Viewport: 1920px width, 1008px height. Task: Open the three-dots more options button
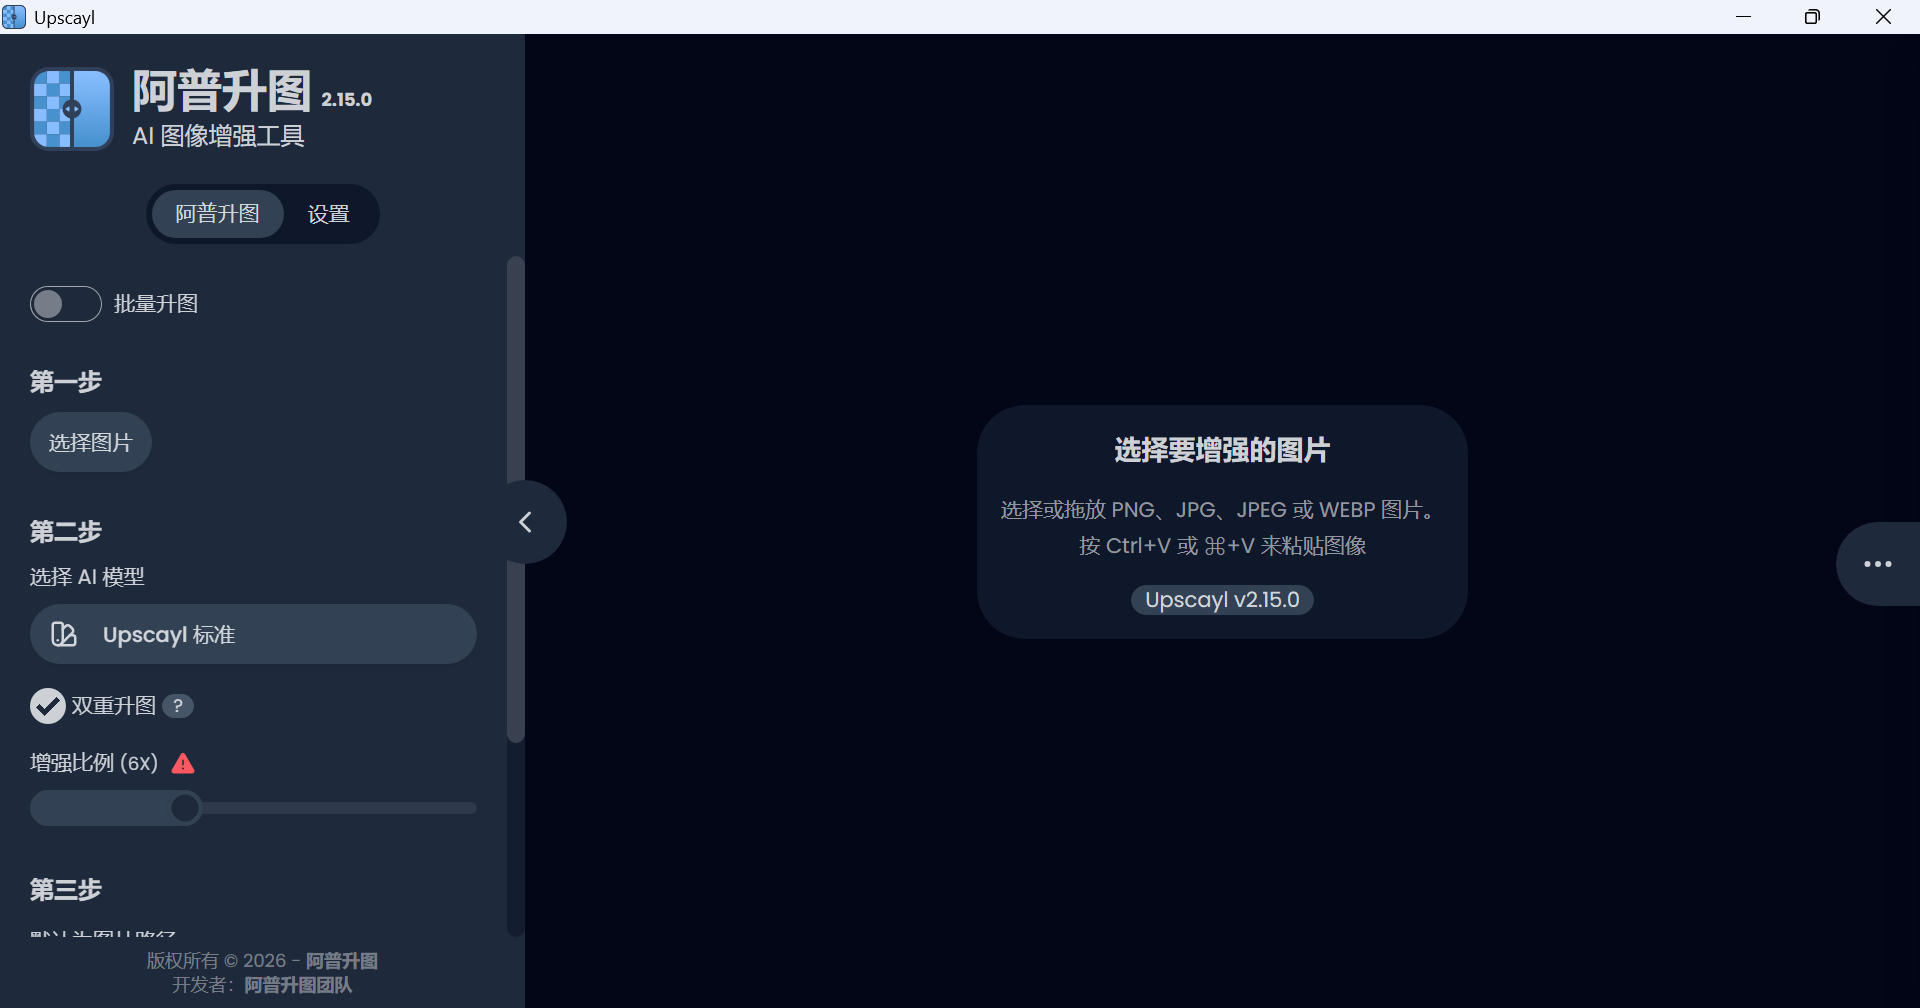(x=1877, y=564)
